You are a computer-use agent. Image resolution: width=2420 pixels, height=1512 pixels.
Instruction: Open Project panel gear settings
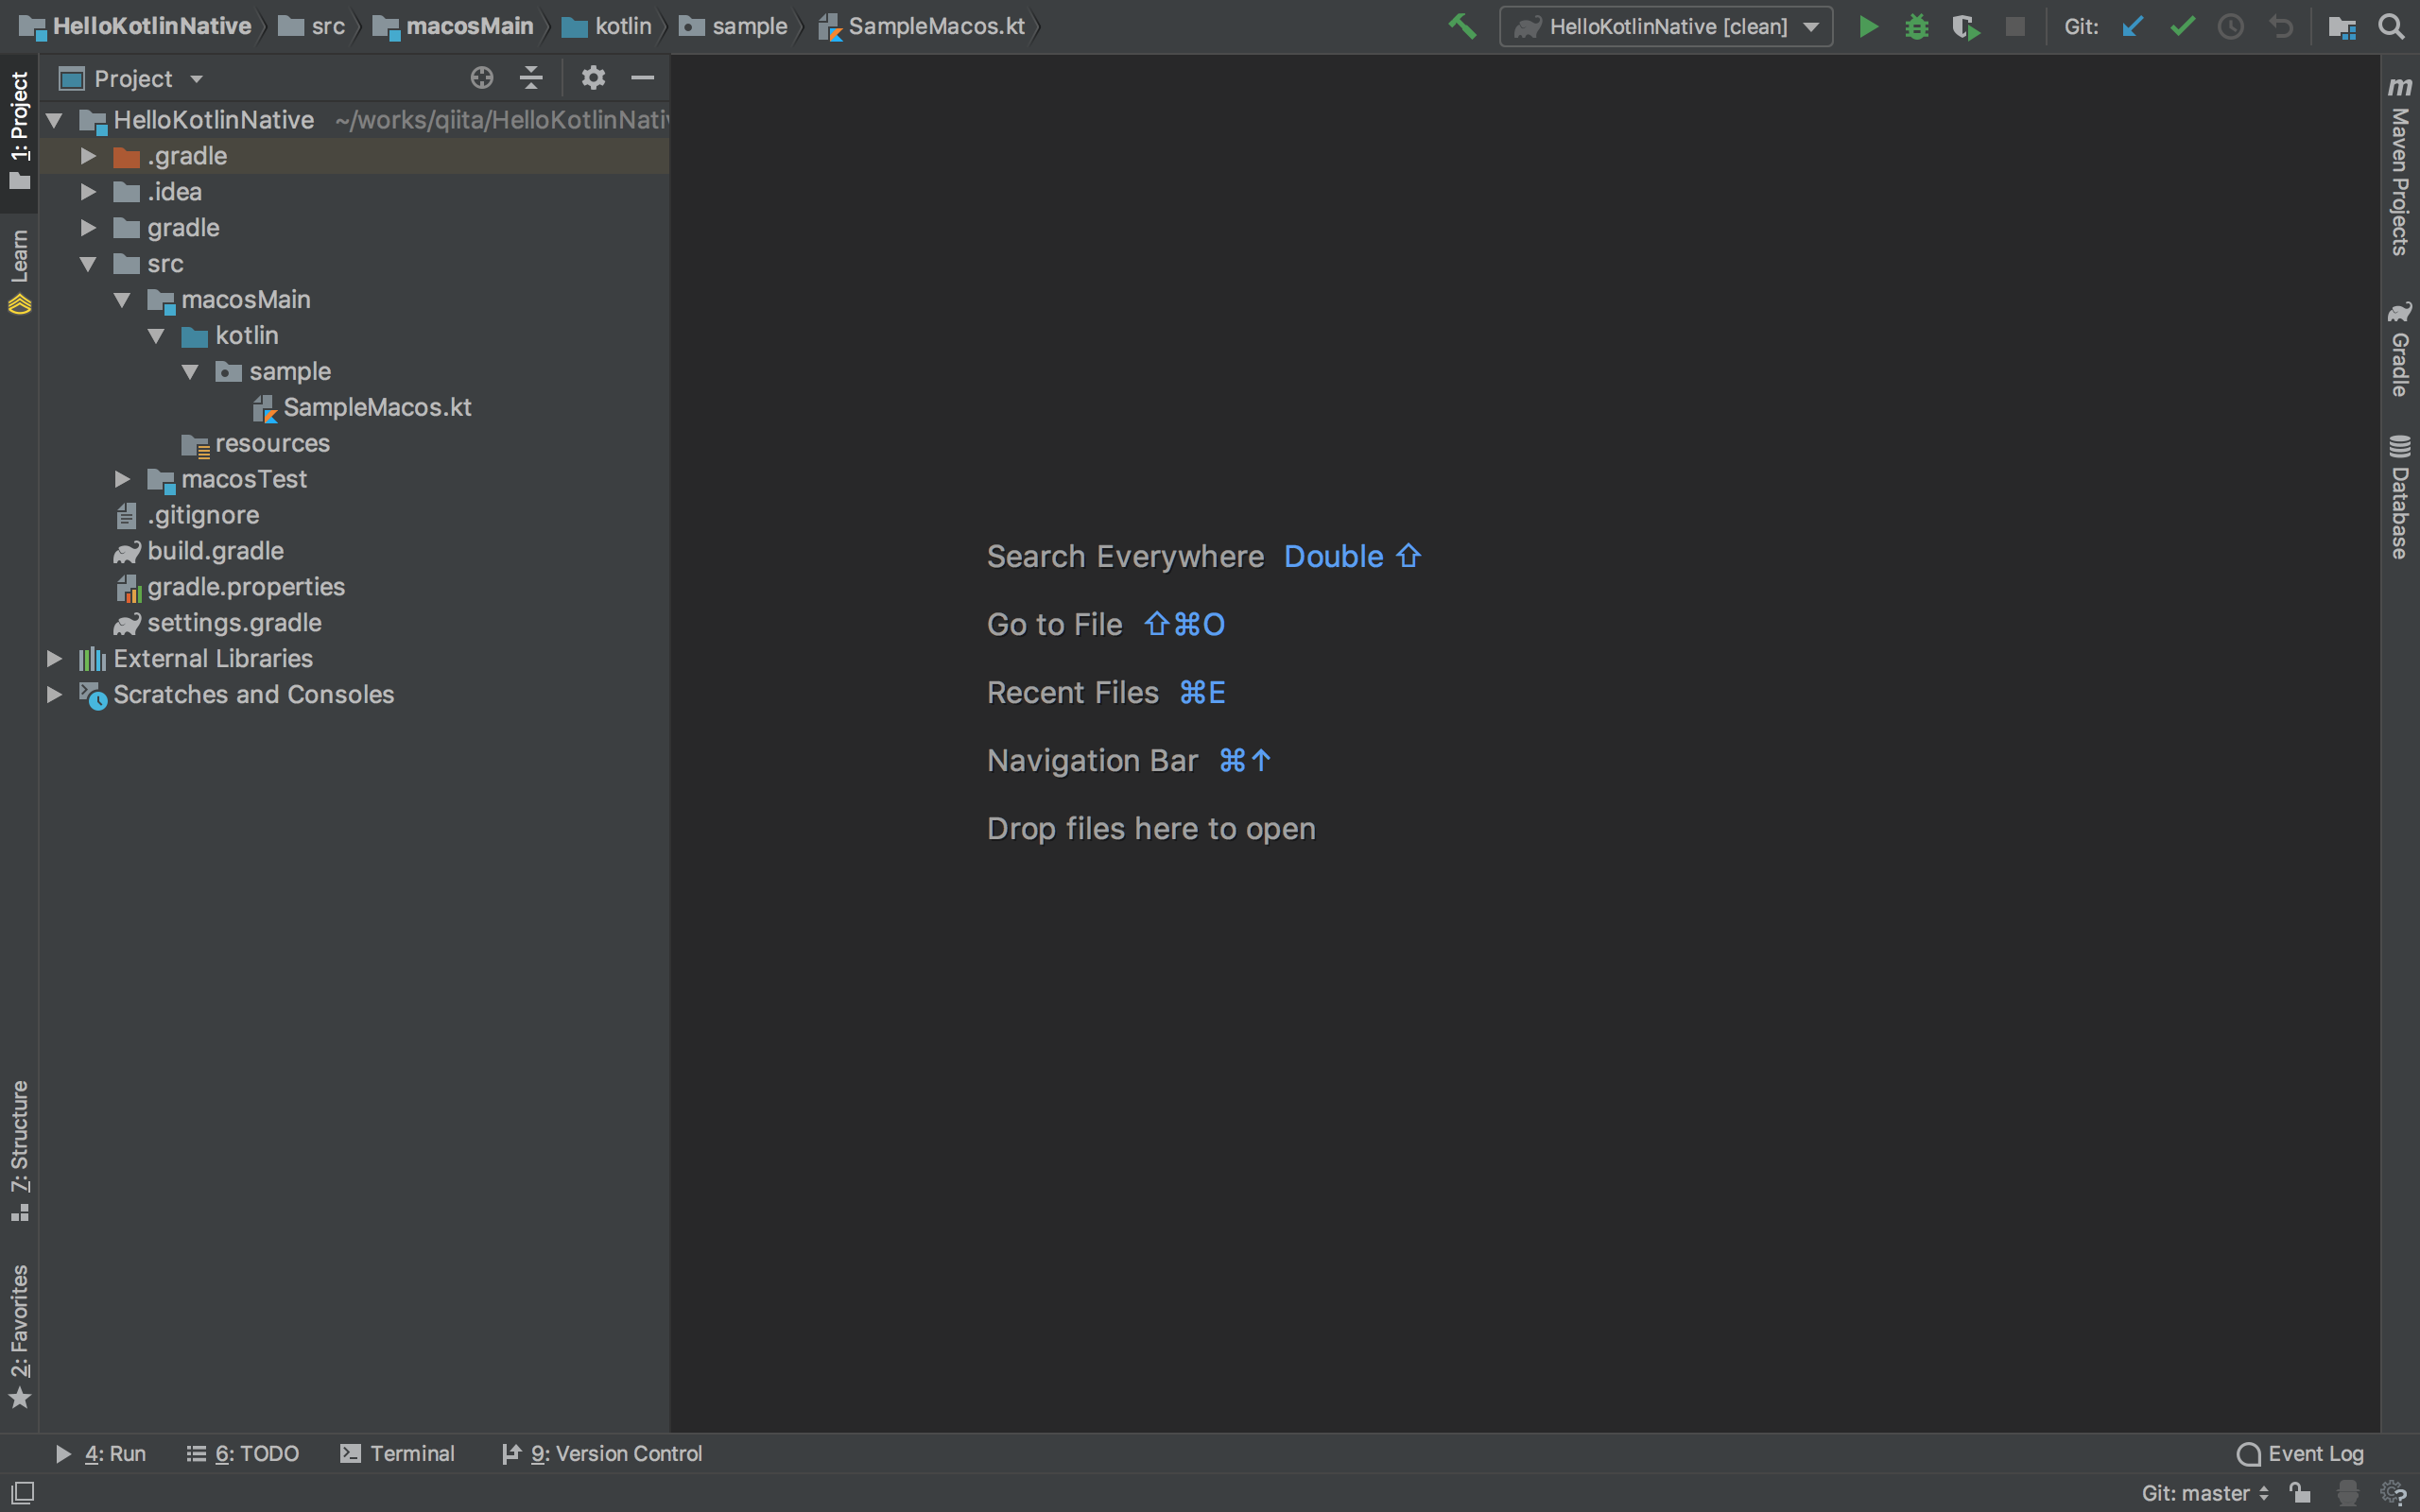pyautogui.click(x=593, y=77)
